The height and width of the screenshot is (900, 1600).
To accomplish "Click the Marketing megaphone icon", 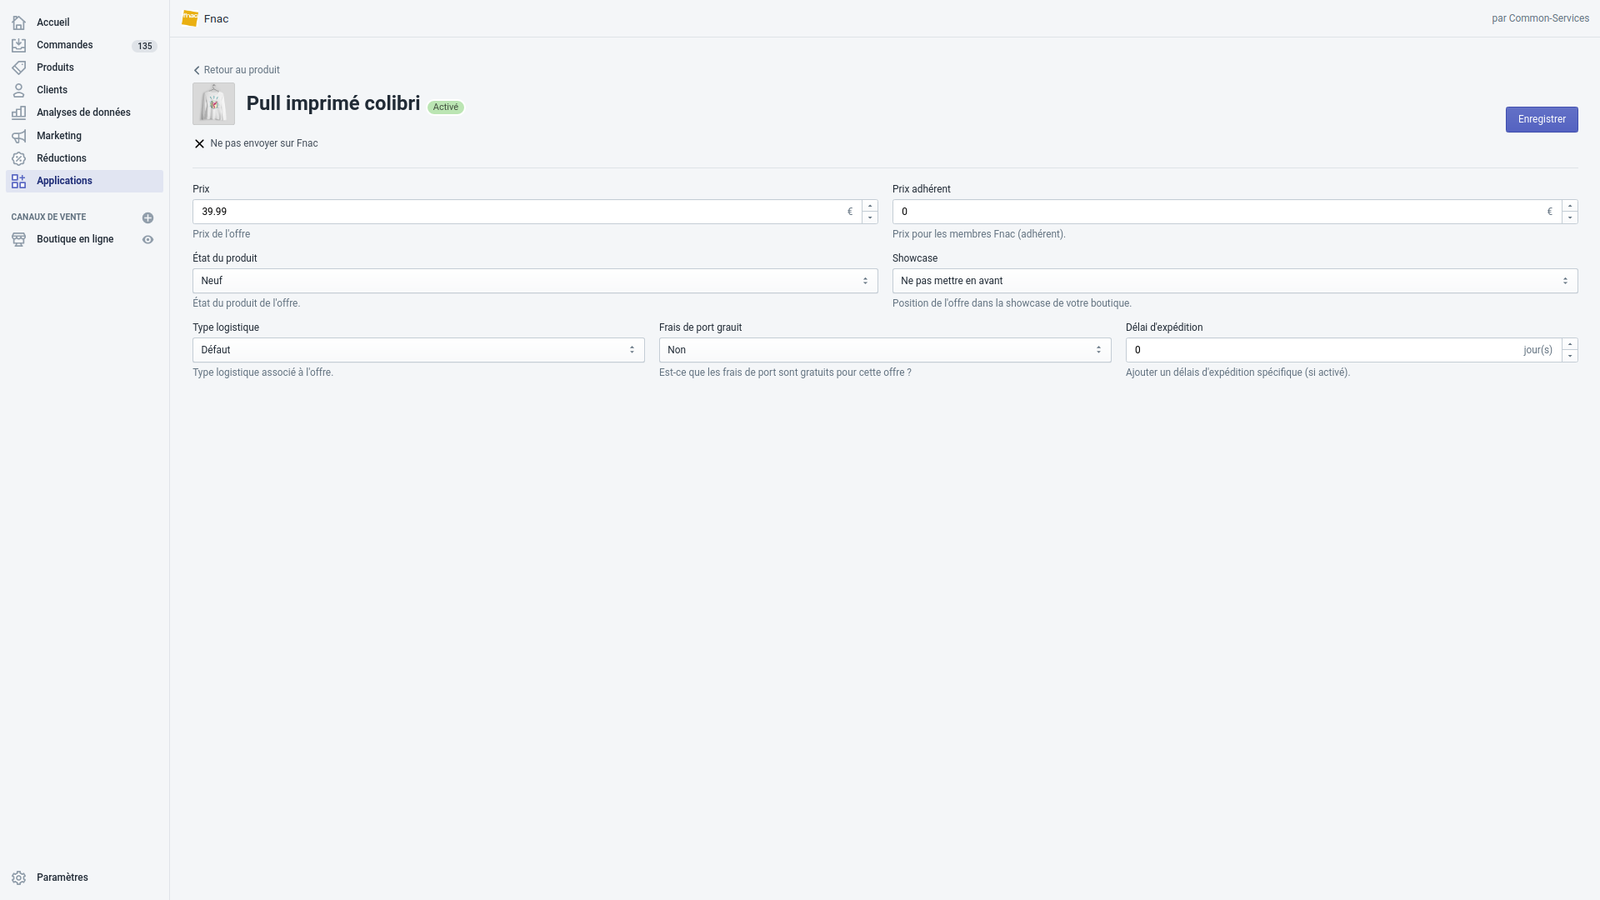I will pyautogui.click(x=19, y=136).
